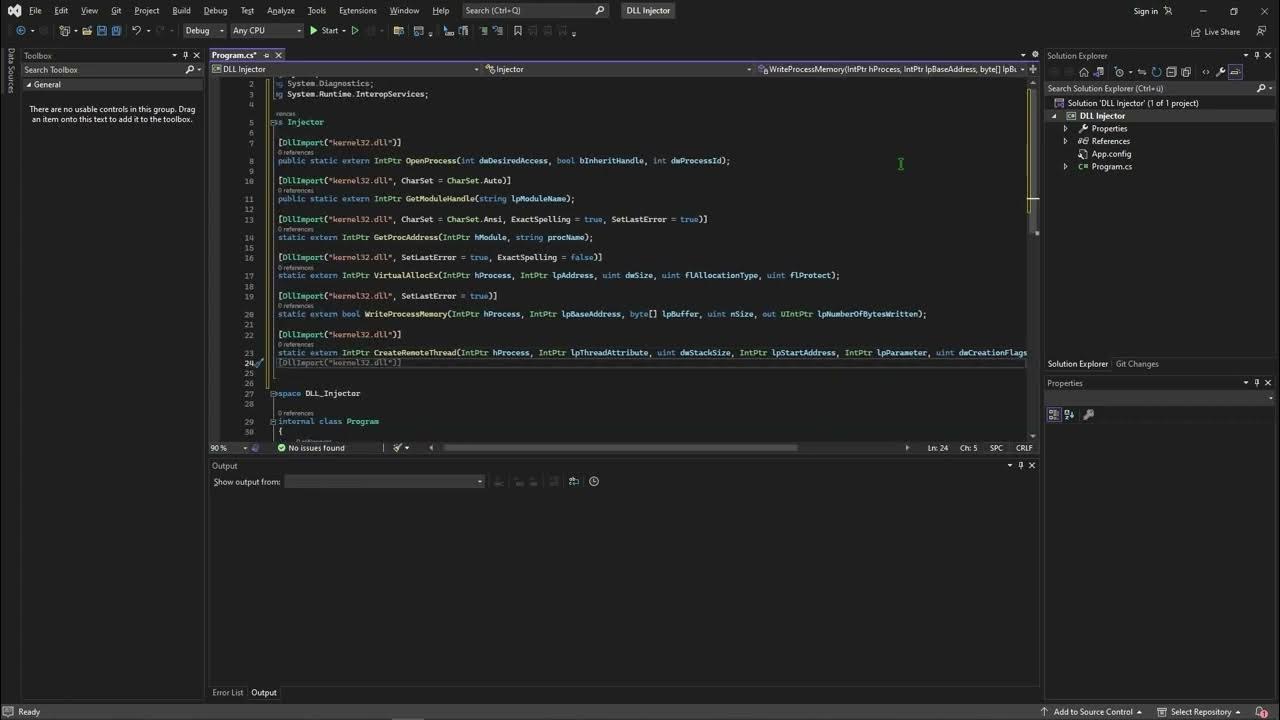
Task: Pin the Output panel
Action: click(1021, 465)
